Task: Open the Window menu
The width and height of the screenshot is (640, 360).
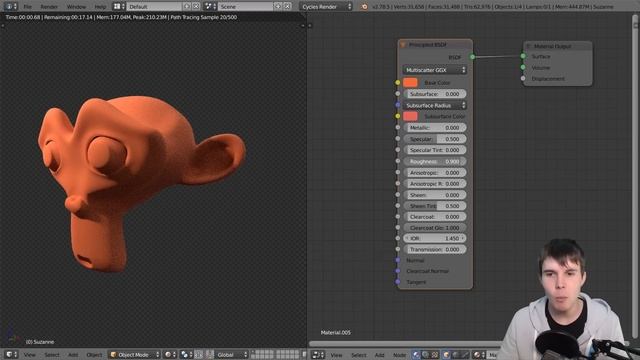Action: click(x=76, y=7)
